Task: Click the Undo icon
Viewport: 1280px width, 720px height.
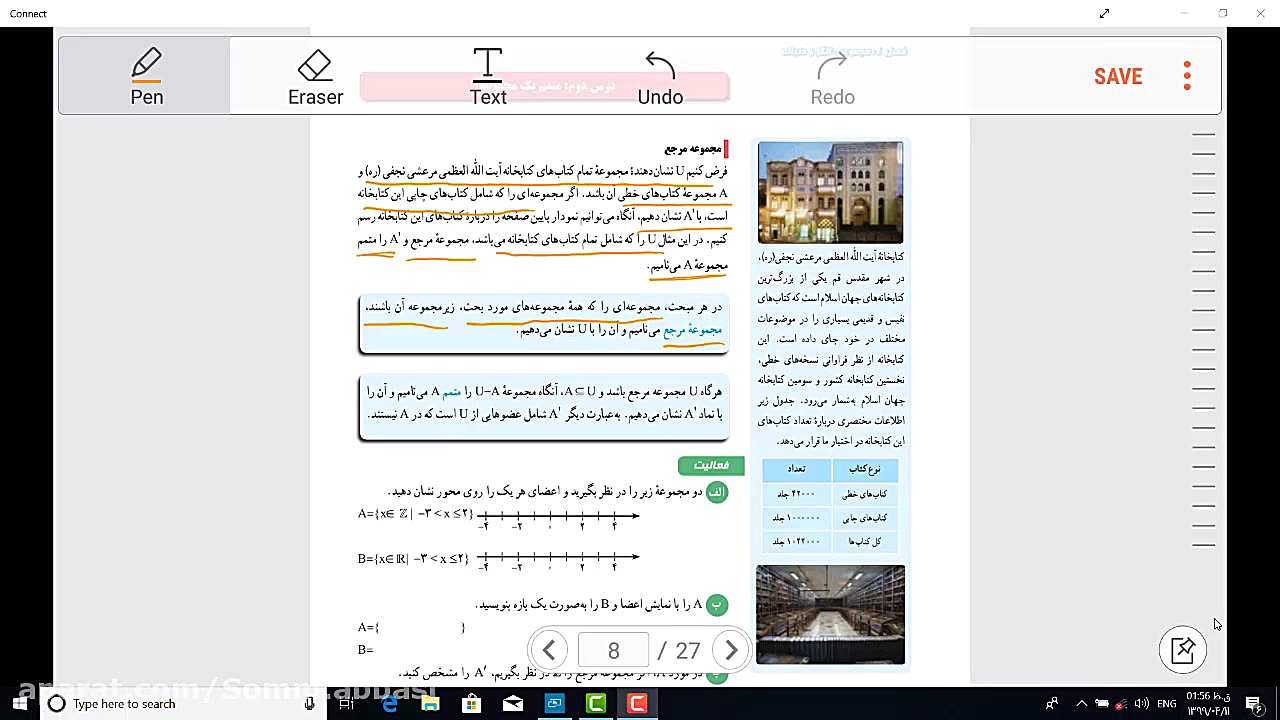Action: 659,75
